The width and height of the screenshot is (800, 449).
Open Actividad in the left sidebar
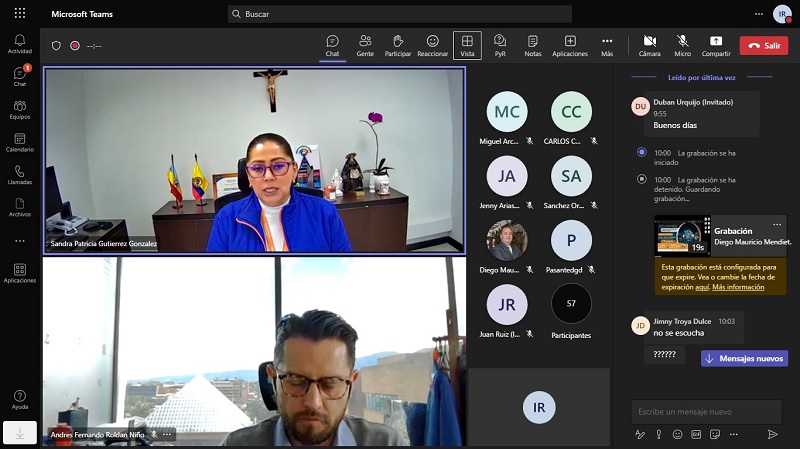click(20, 44)
